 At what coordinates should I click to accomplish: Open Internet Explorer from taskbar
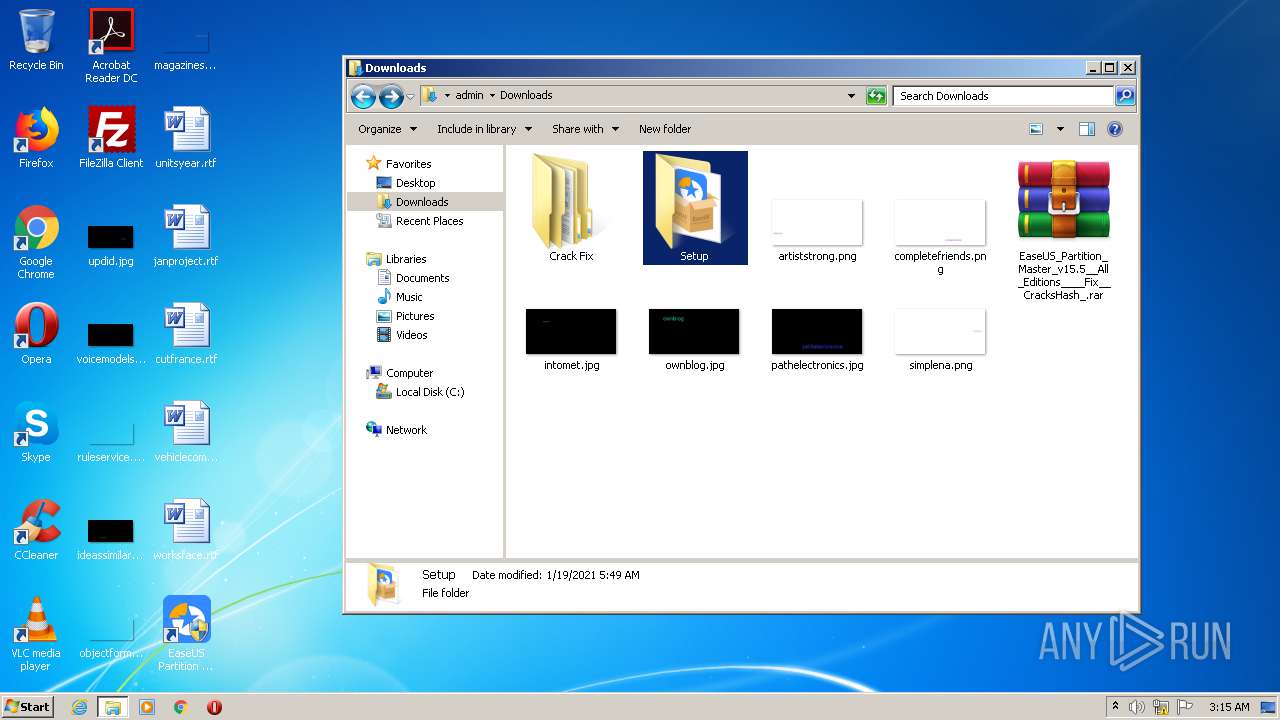point(79,707)
